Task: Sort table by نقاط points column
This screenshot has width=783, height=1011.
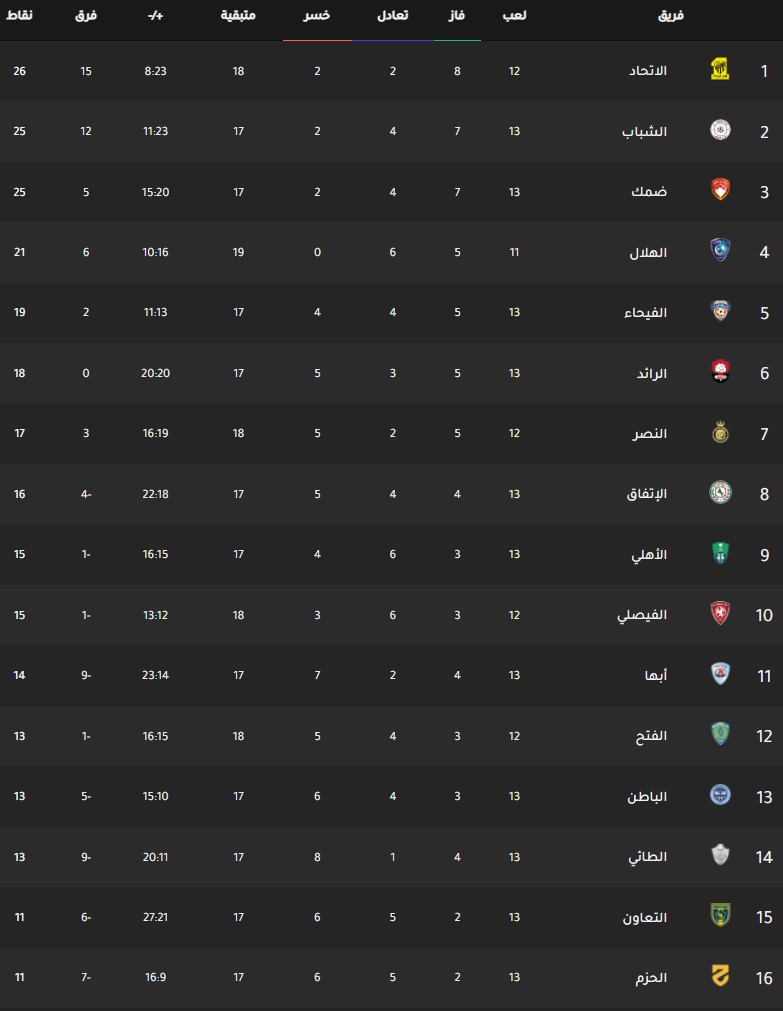Action: tap(19, 15)
